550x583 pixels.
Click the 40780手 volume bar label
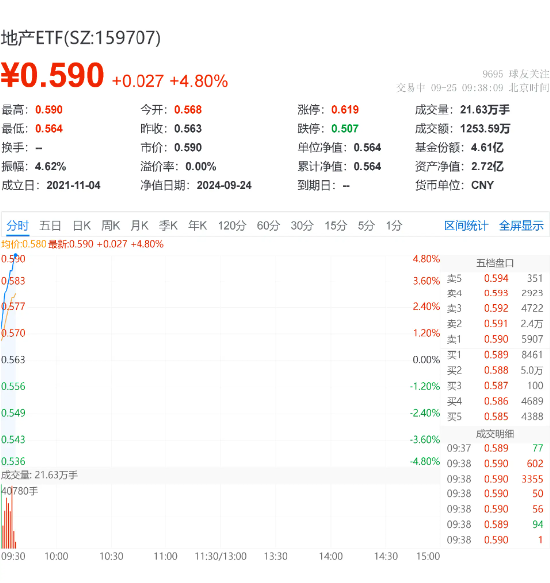pos(20,491)
